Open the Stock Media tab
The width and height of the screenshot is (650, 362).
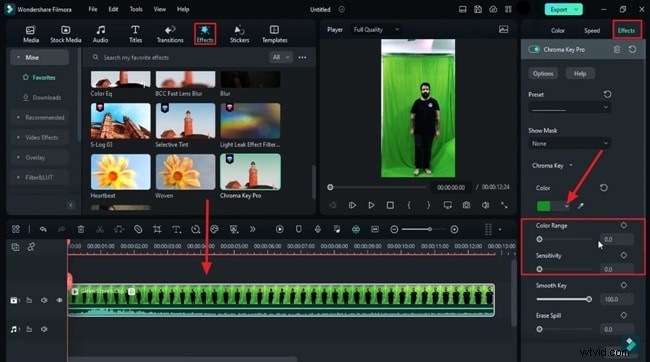tap(65, 34)
